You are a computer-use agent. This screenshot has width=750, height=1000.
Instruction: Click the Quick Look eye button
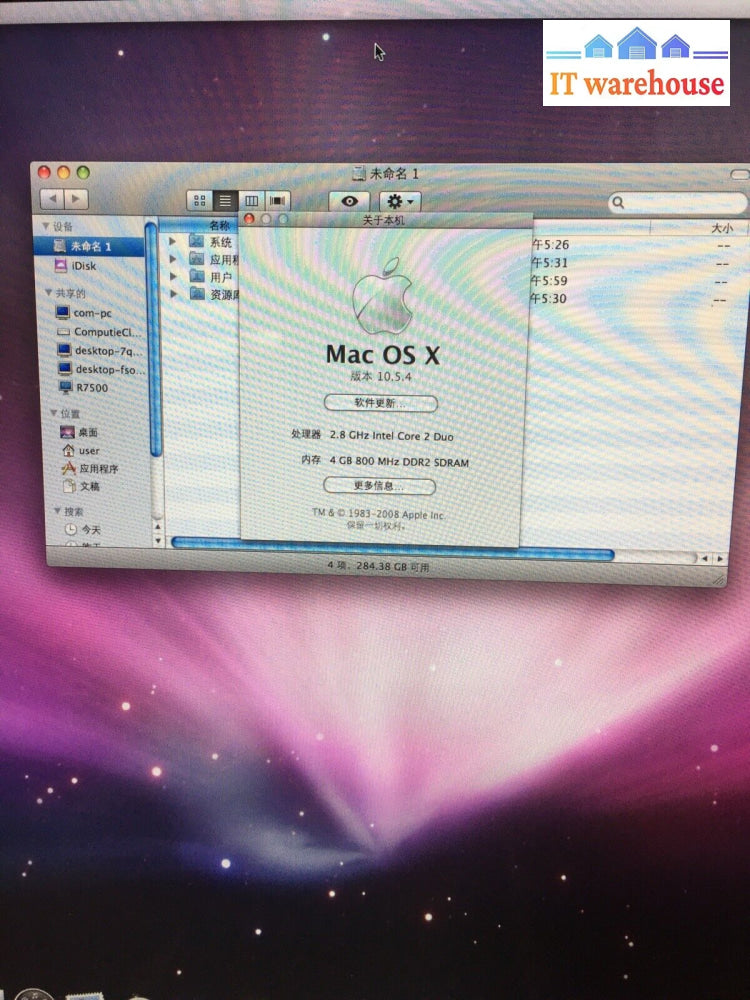349,201
